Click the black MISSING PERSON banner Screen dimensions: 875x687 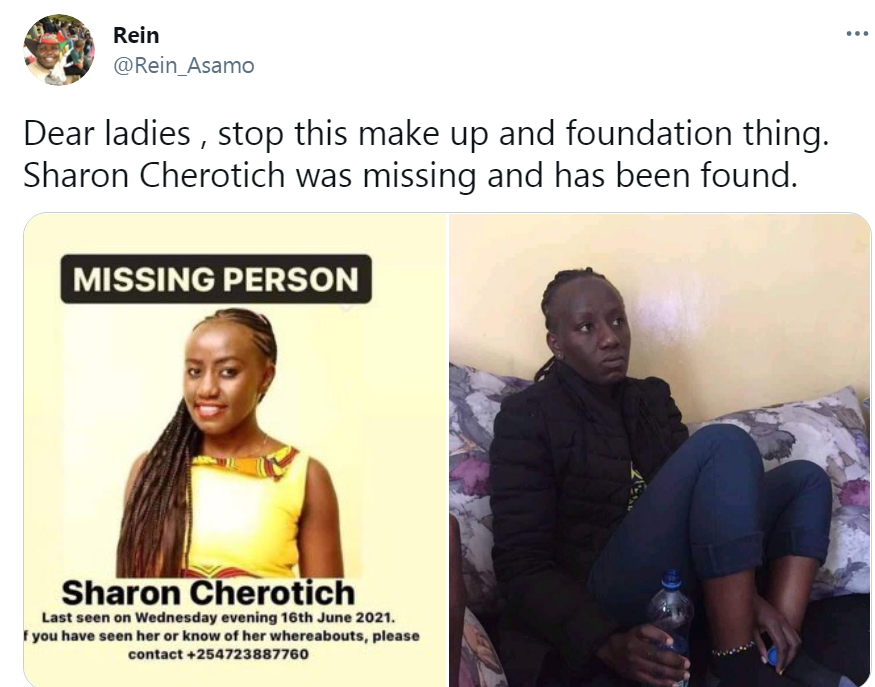pyautogui.click(x=216, y=279)
